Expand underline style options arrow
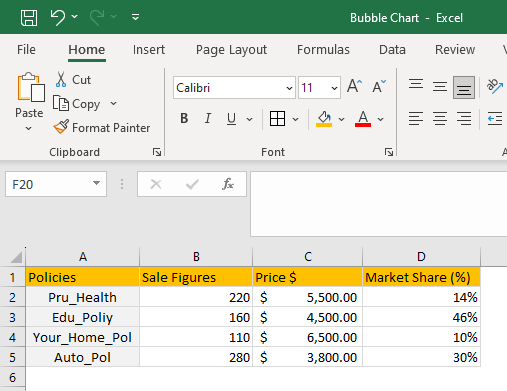Image resolution: width=507 pixels, height=391 pixels. point(249,119)
